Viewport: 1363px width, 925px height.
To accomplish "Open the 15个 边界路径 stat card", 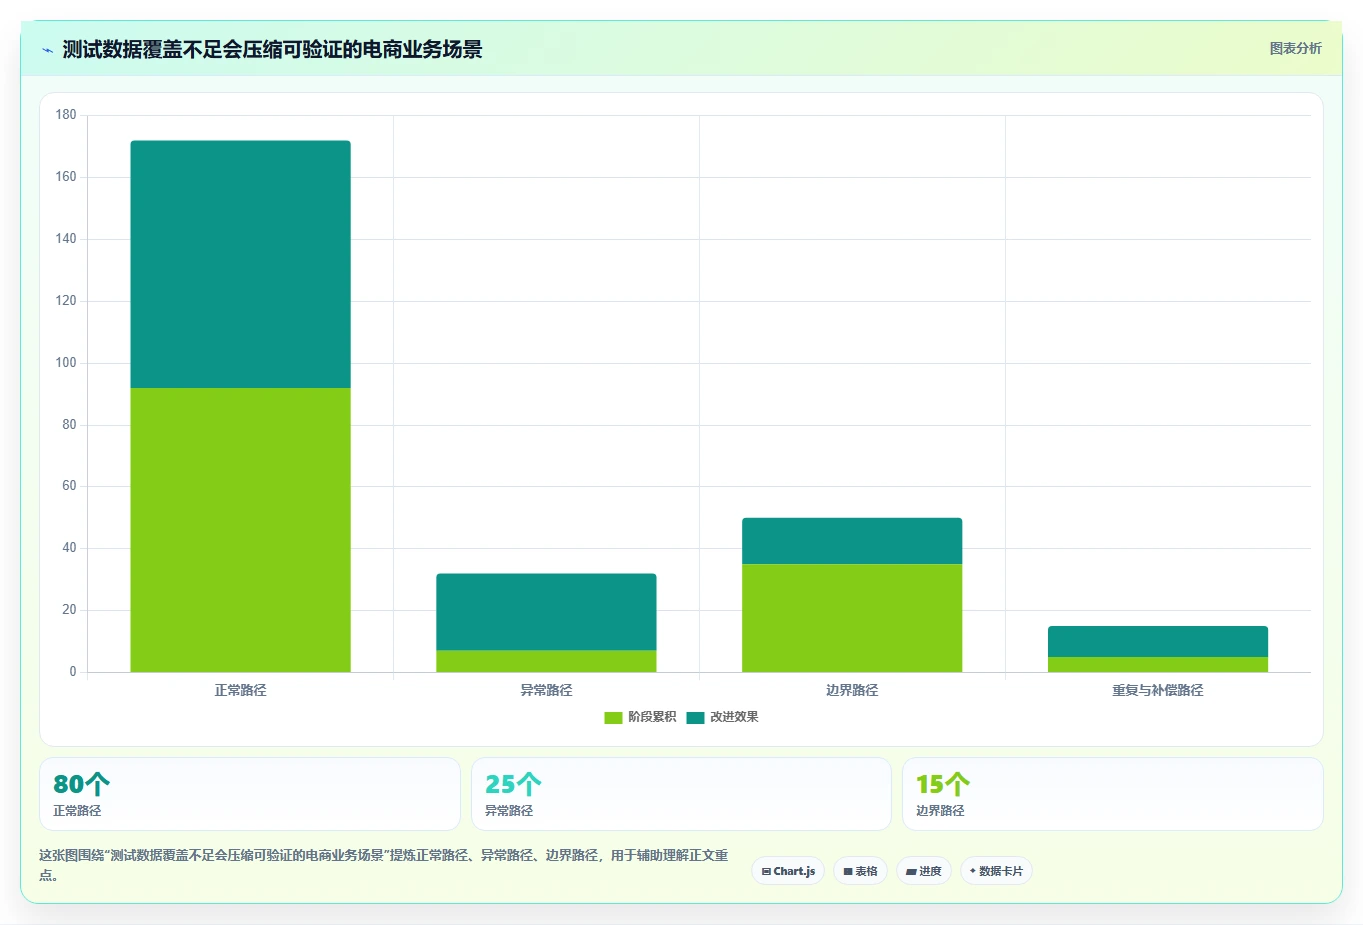I will click(x=1113, y=794).
